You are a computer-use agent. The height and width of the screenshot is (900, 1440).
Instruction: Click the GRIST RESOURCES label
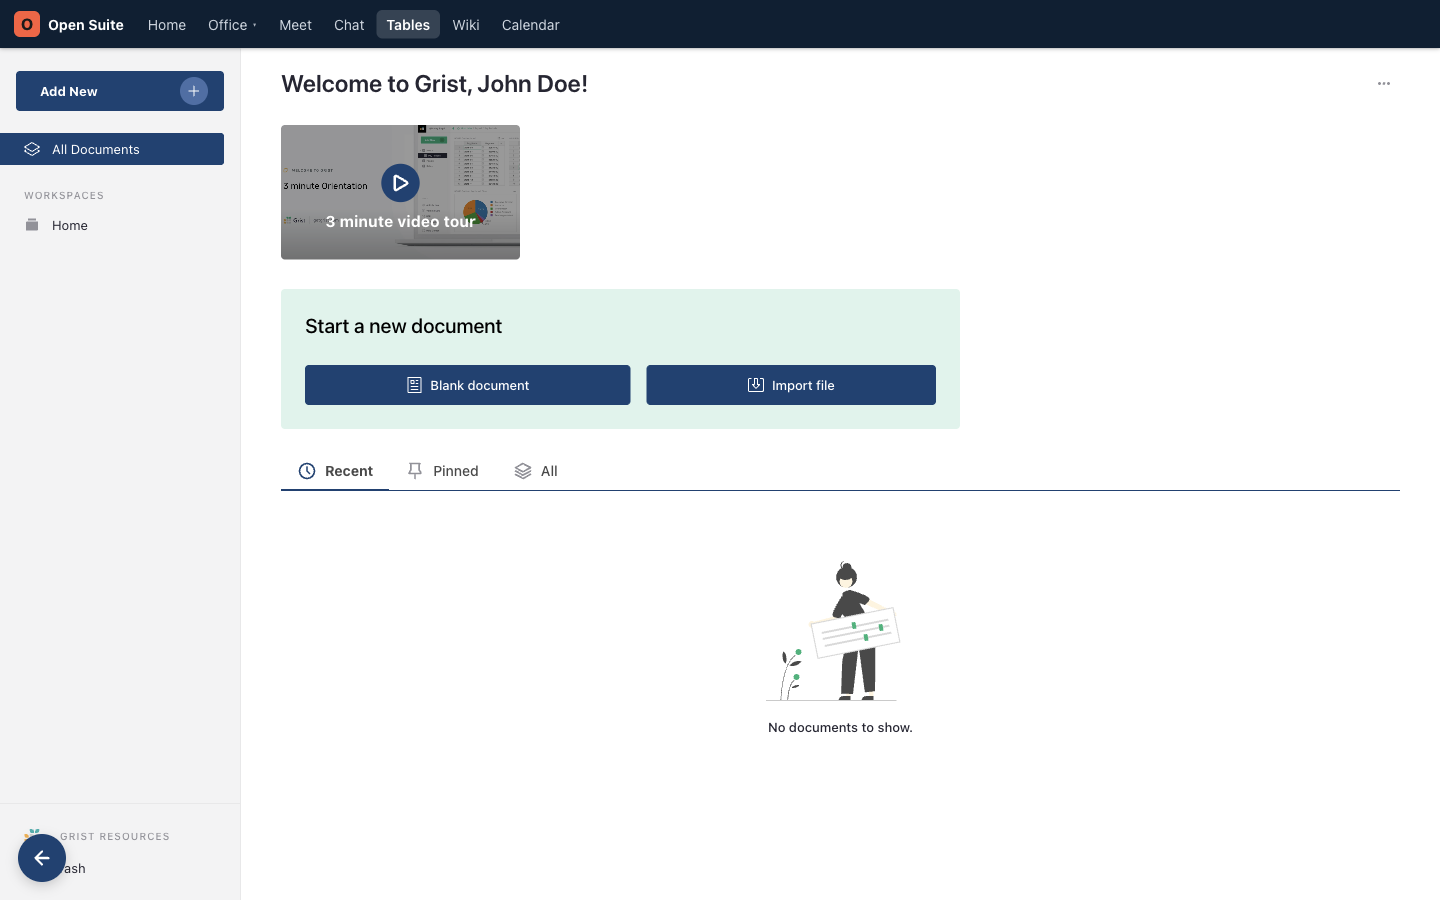(x=115, y=837)
